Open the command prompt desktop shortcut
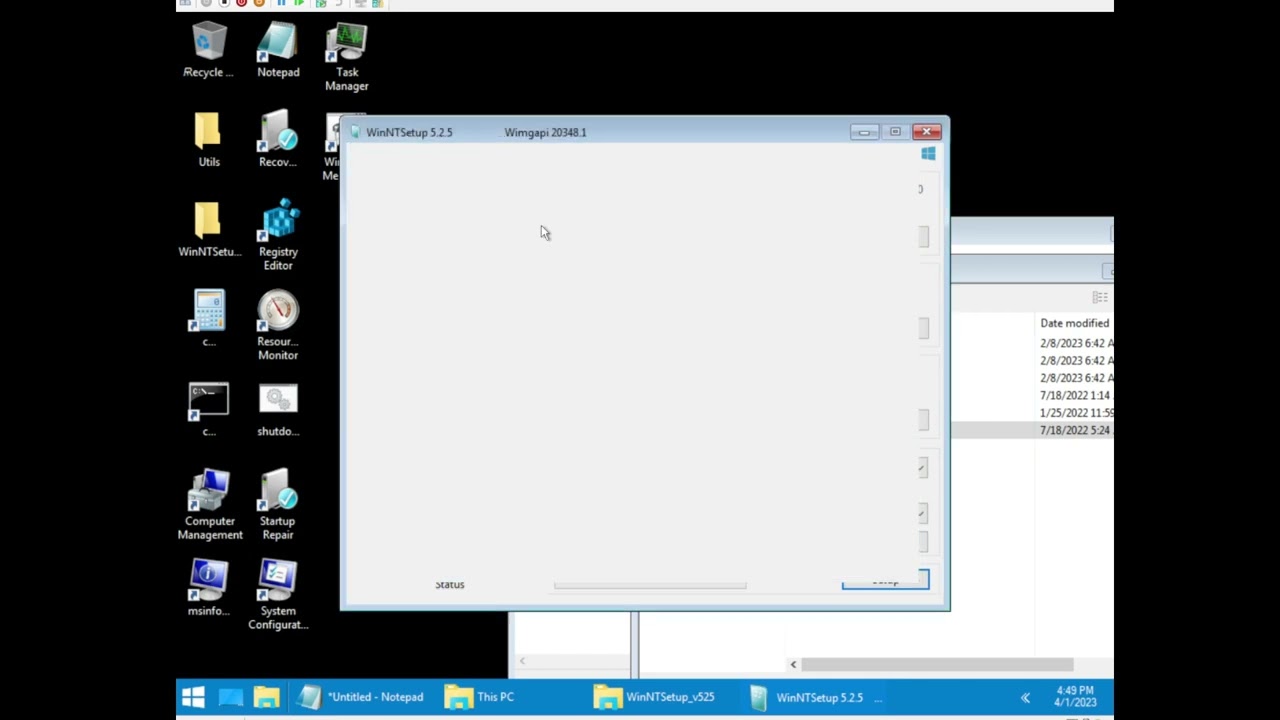Screen dimensions: 1280x720 tap(208, 410)
